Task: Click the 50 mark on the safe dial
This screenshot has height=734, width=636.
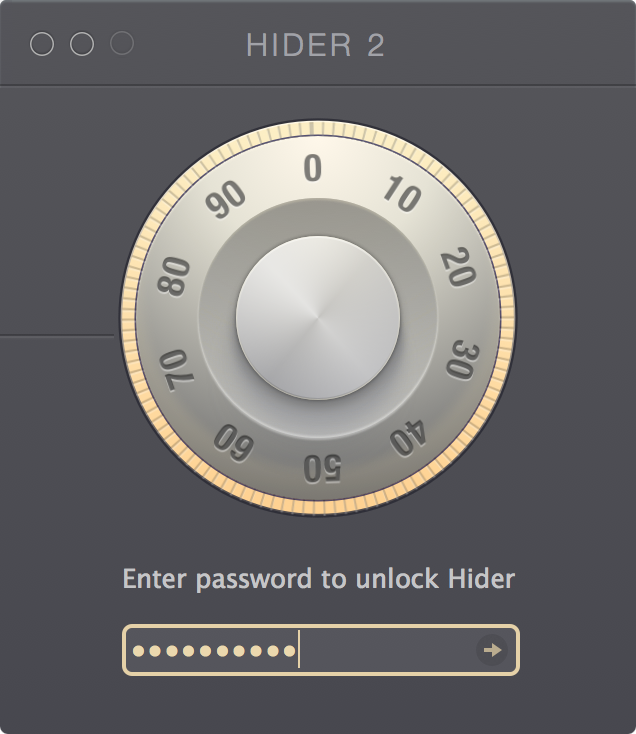Action: click(322, 468)
